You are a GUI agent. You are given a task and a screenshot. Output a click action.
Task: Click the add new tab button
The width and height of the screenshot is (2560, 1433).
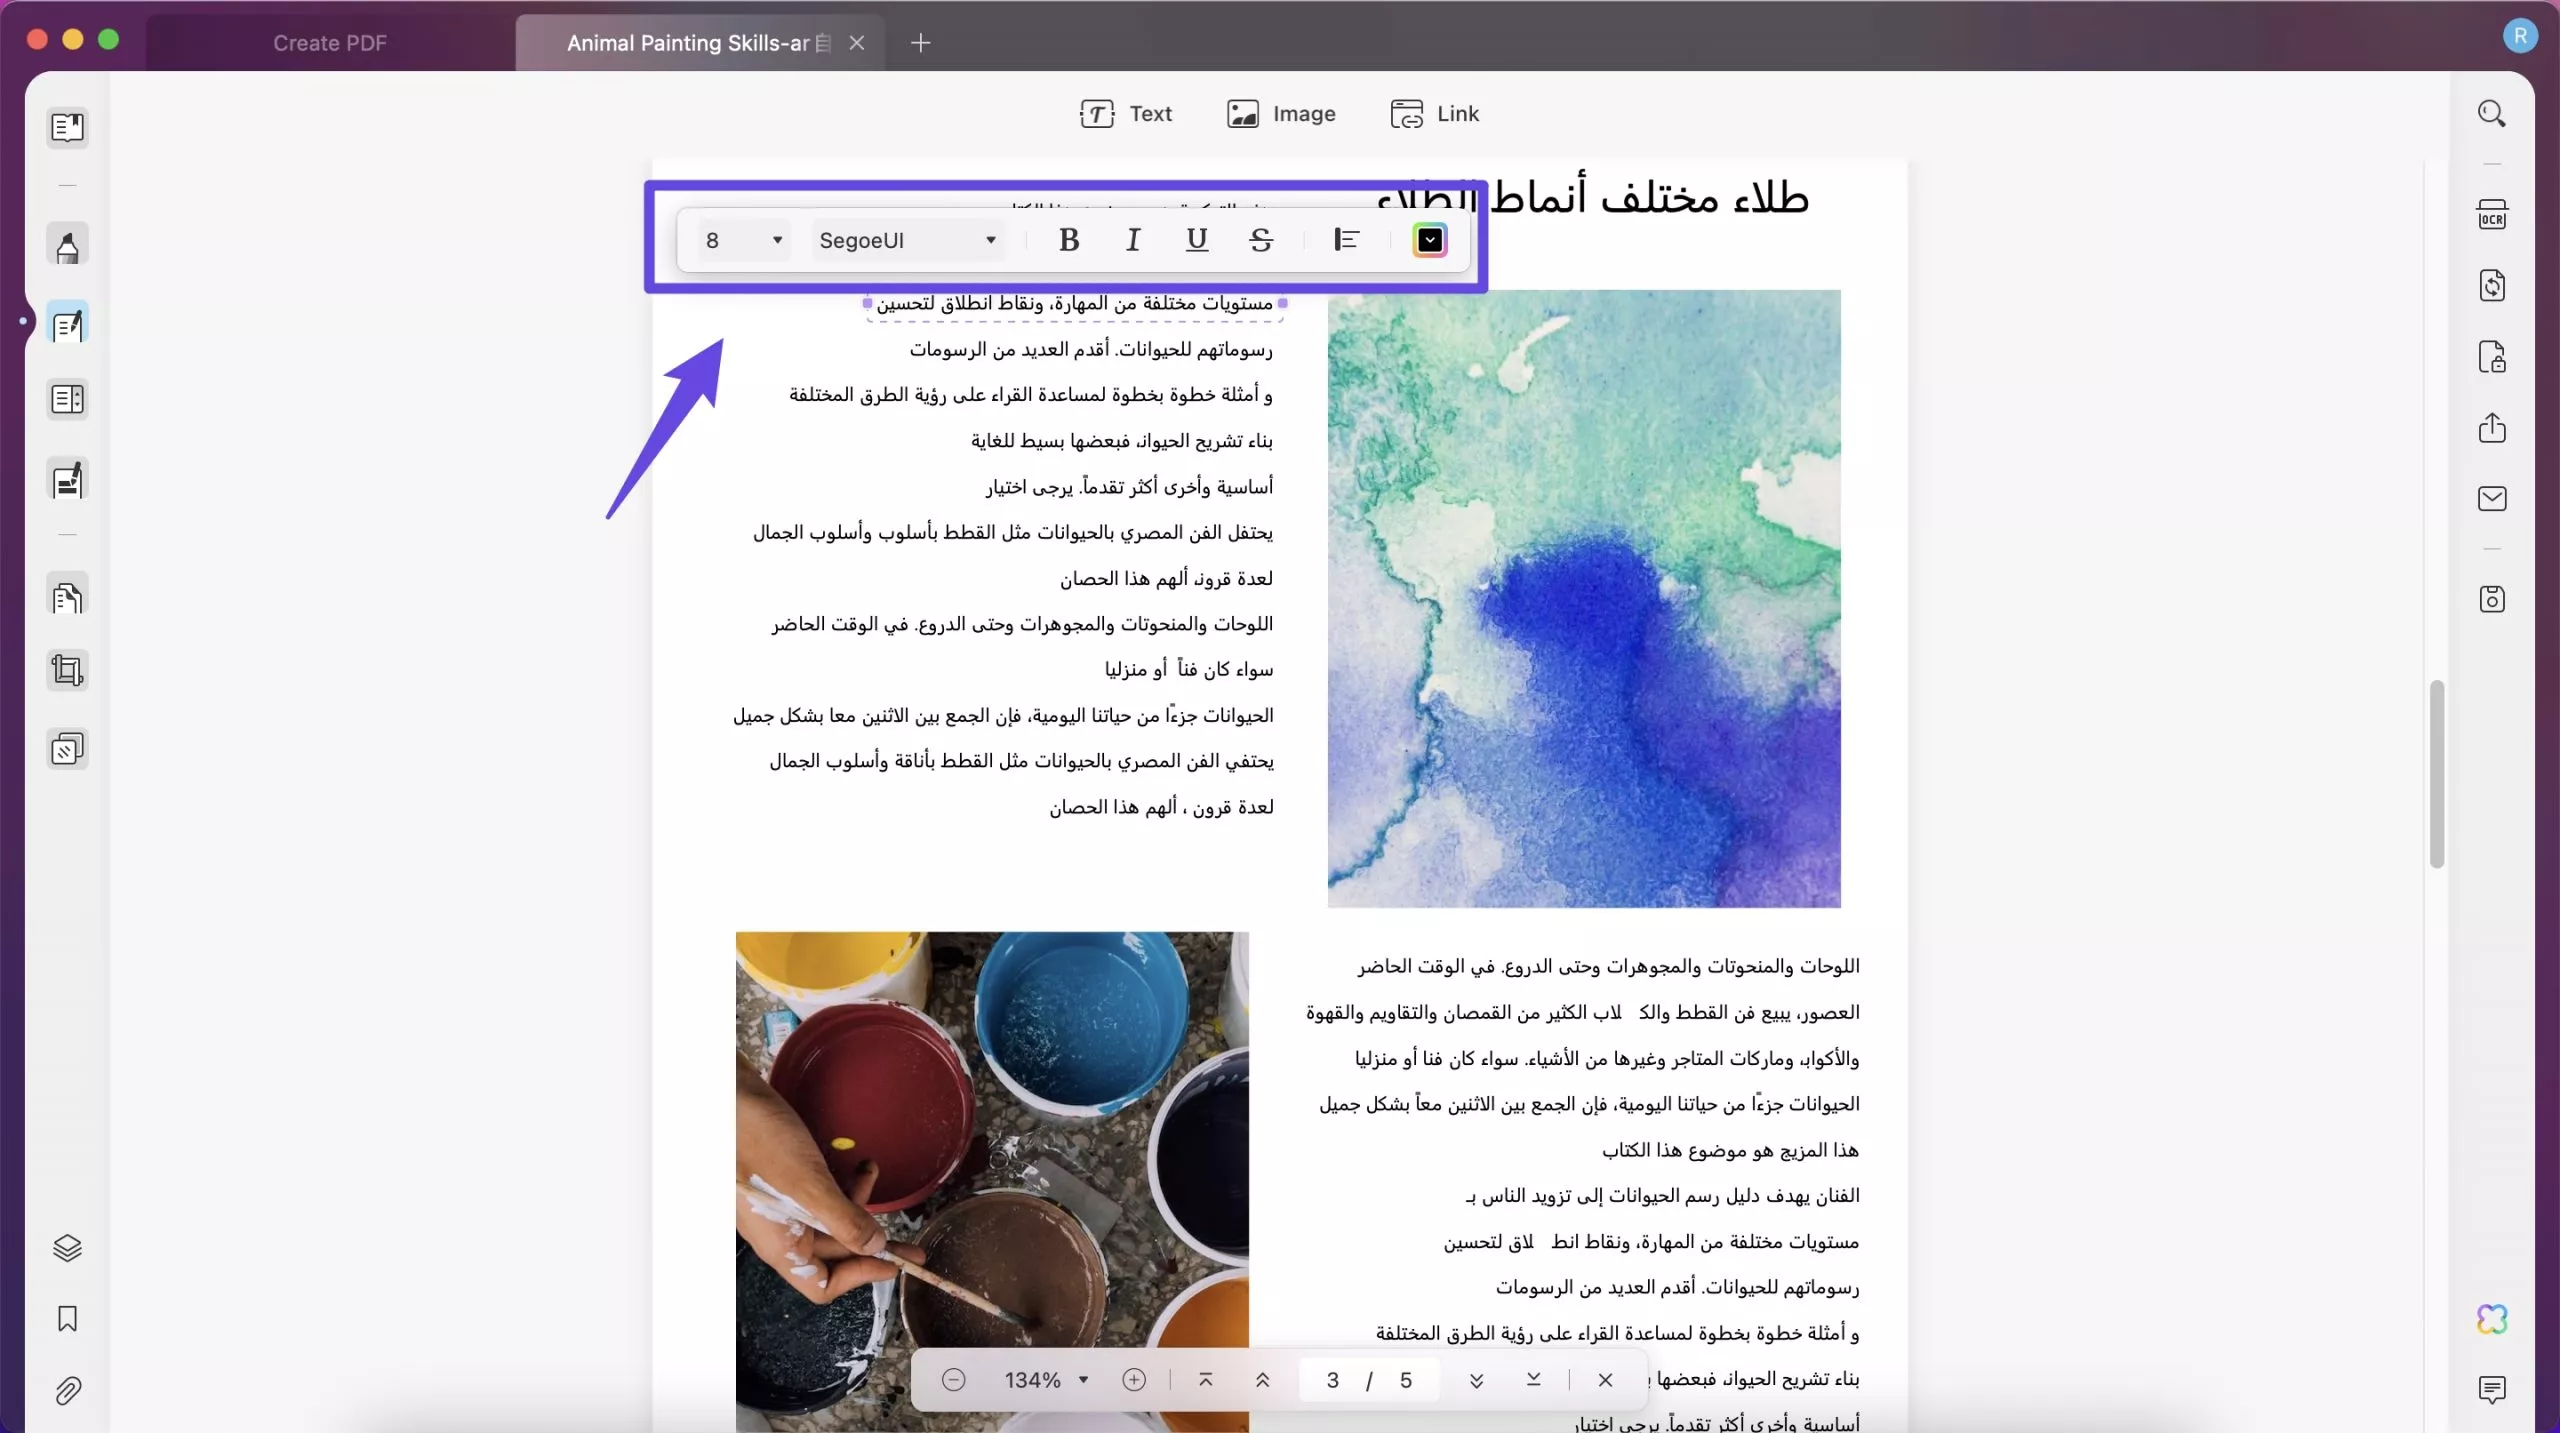[918, 39]
